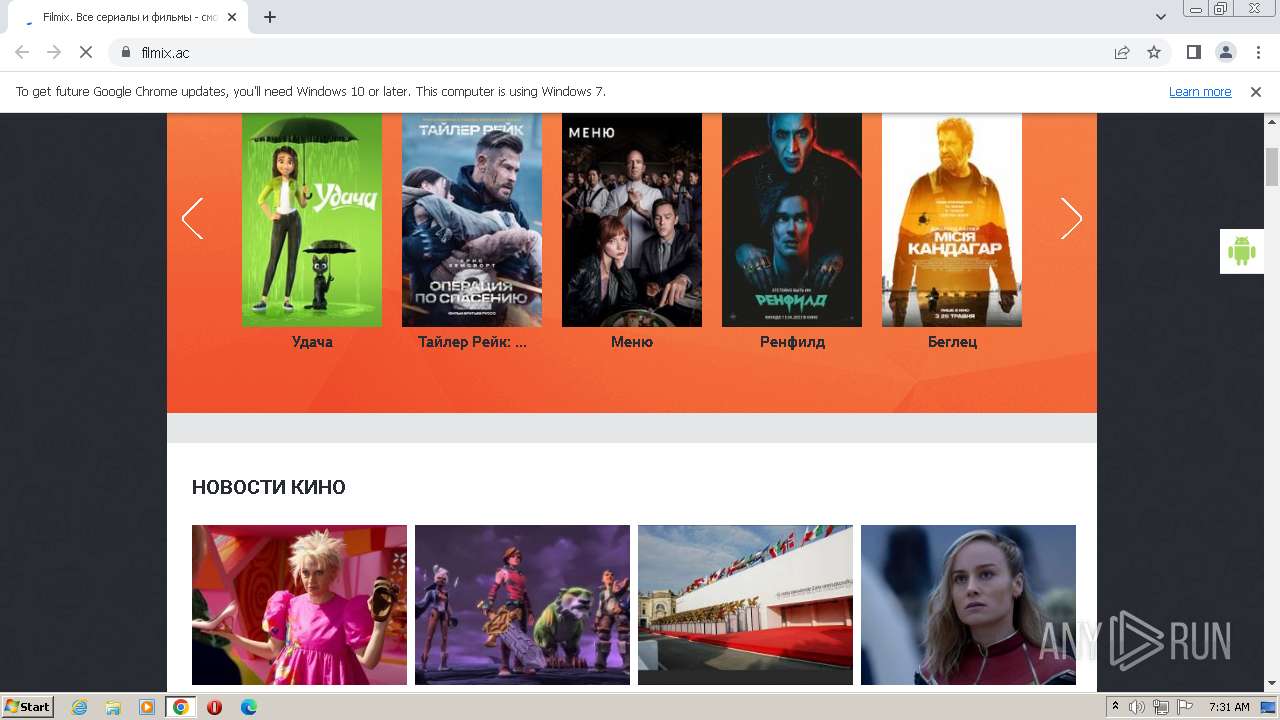Screen dimensions: 1280x720
Task: Stop loading the page
Action: [x=86, y=52]
